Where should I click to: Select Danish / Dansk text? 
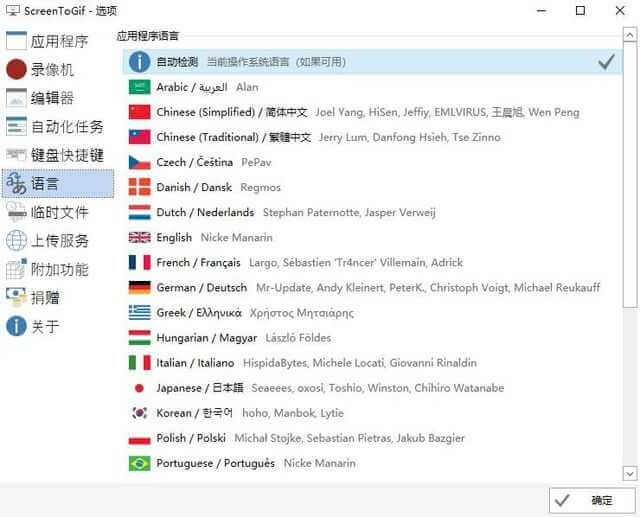coord(194,187)
